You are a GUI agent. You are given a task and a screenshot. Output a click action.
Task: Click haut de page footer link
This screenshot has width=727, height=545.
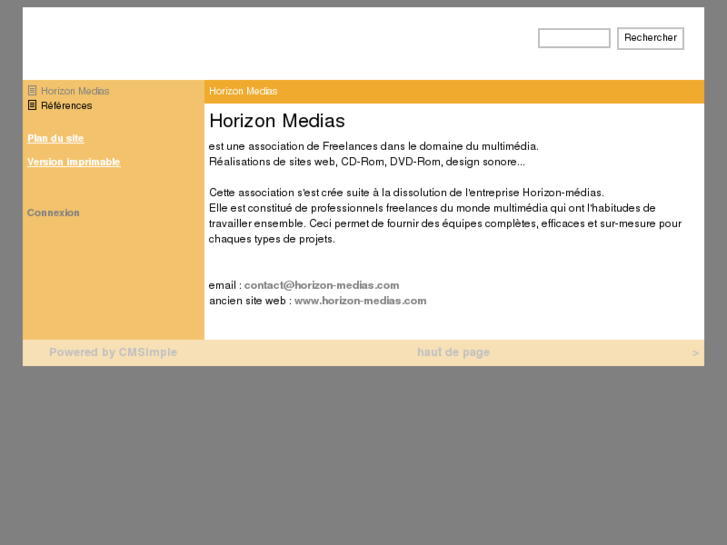pyautogui.click(x=453, y=353)
